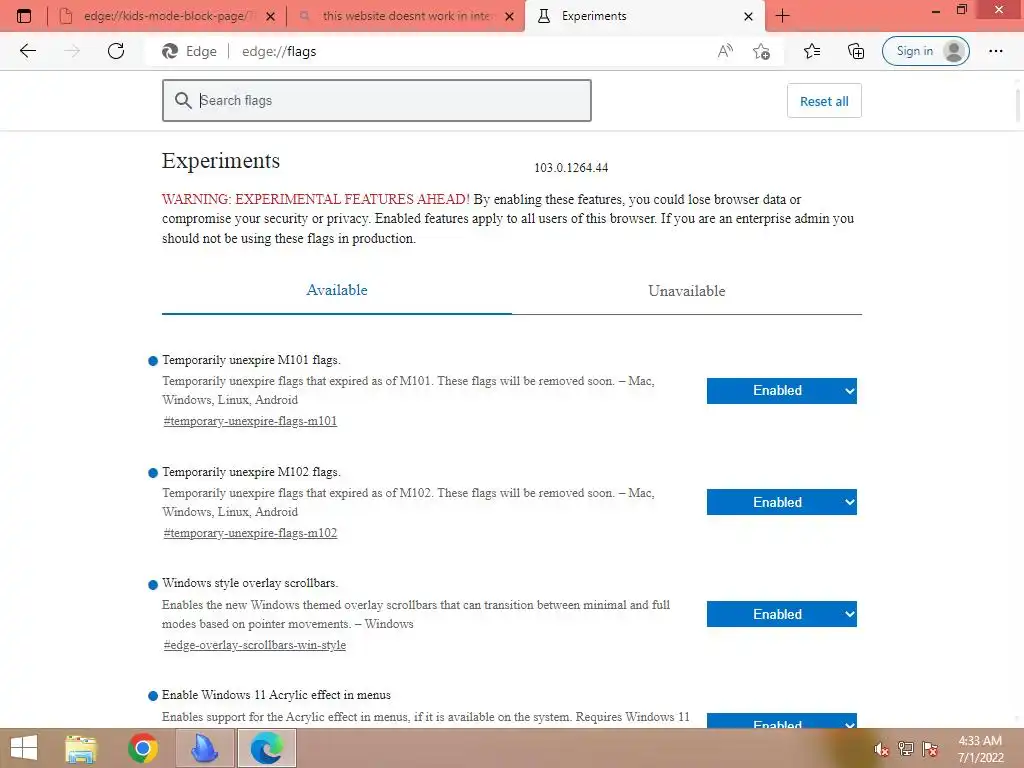Click the #temporary-unexpire-flags-m102 link
This screenshot has width=1024, height=768.
[x=250, y=533]
